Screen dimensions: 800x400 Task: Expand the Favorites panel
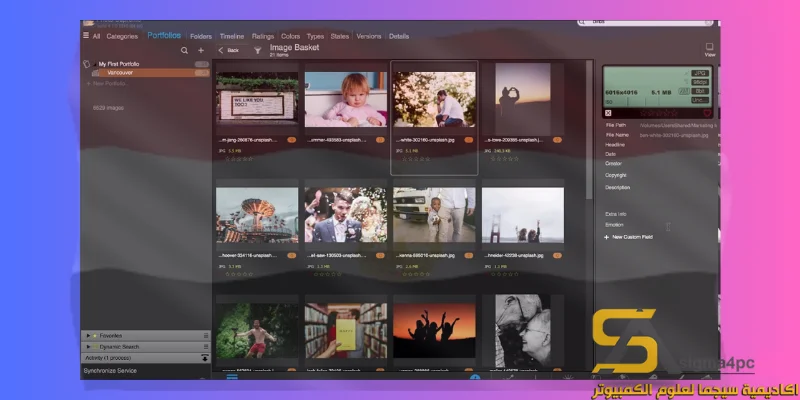tap(88, 336)
